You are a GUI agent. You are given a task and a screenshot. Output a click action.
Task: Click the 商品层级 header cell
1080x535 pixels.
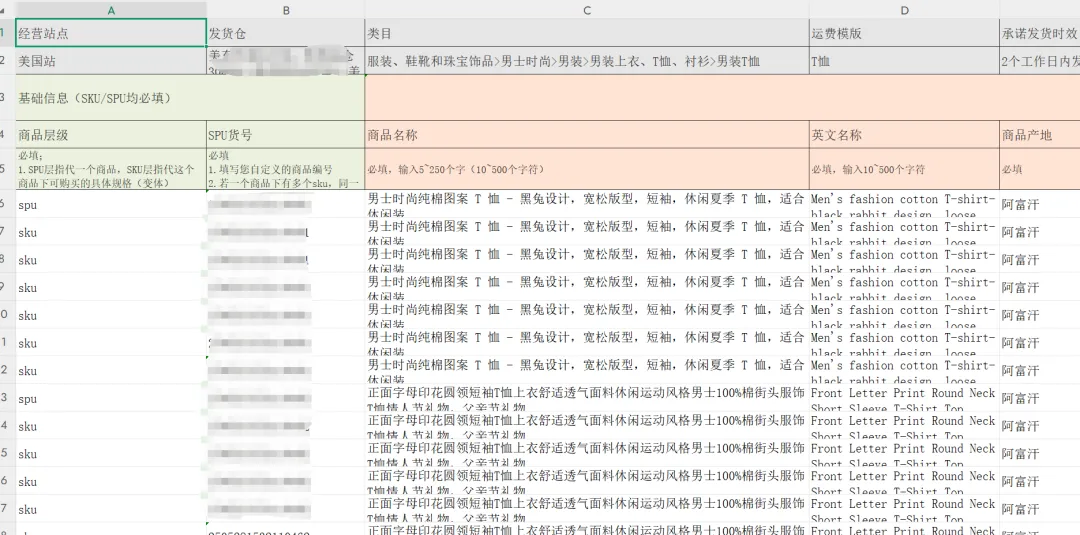tap(111, 135)
